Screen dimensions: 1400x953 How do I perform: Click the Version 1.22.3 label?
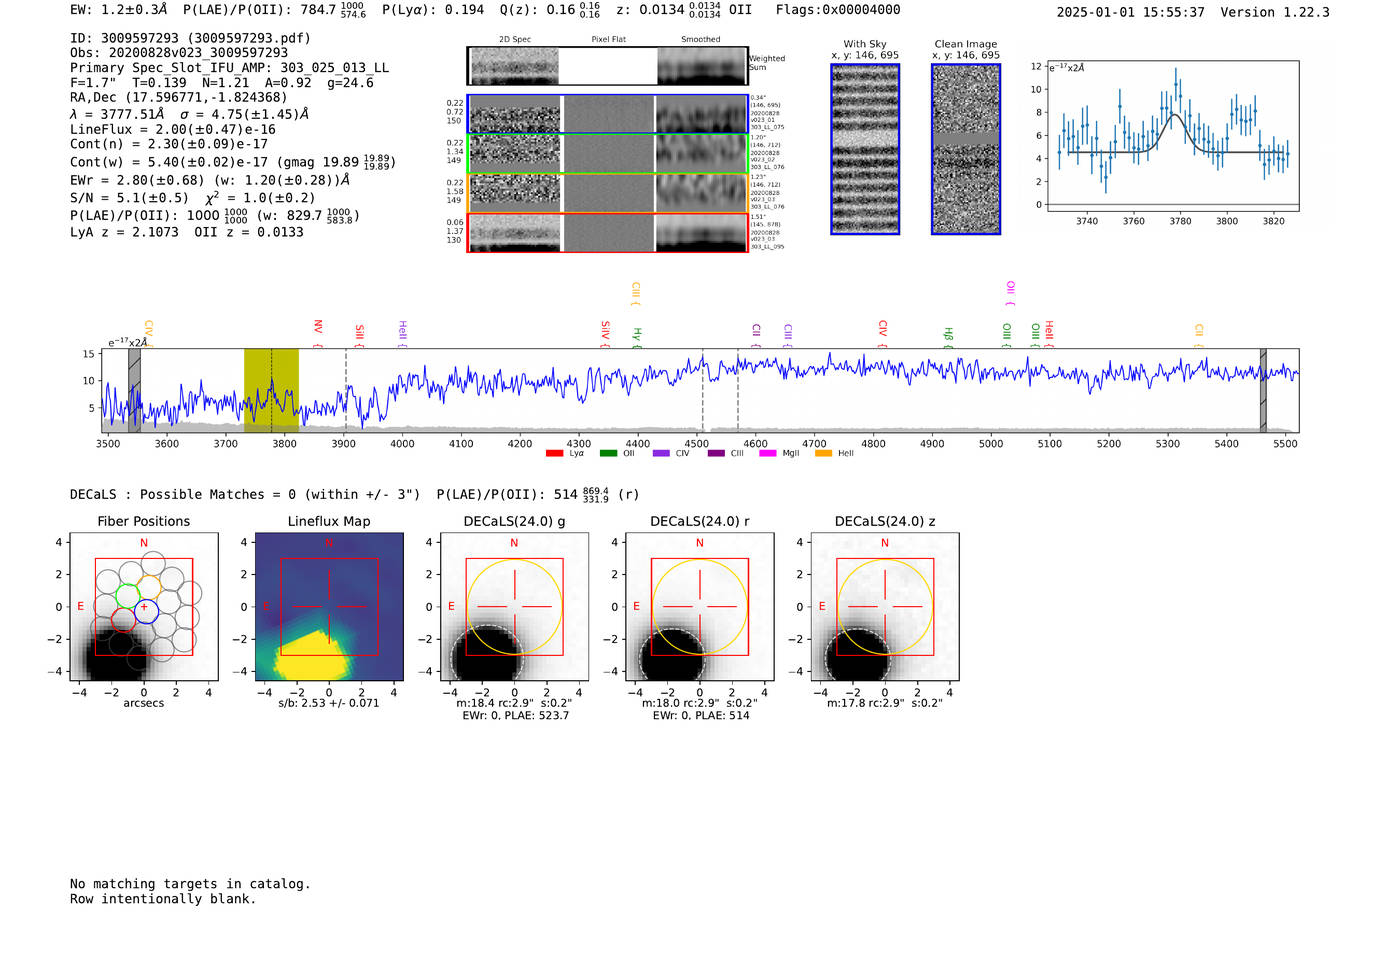pyautogui.click(x=1275, y=12)
